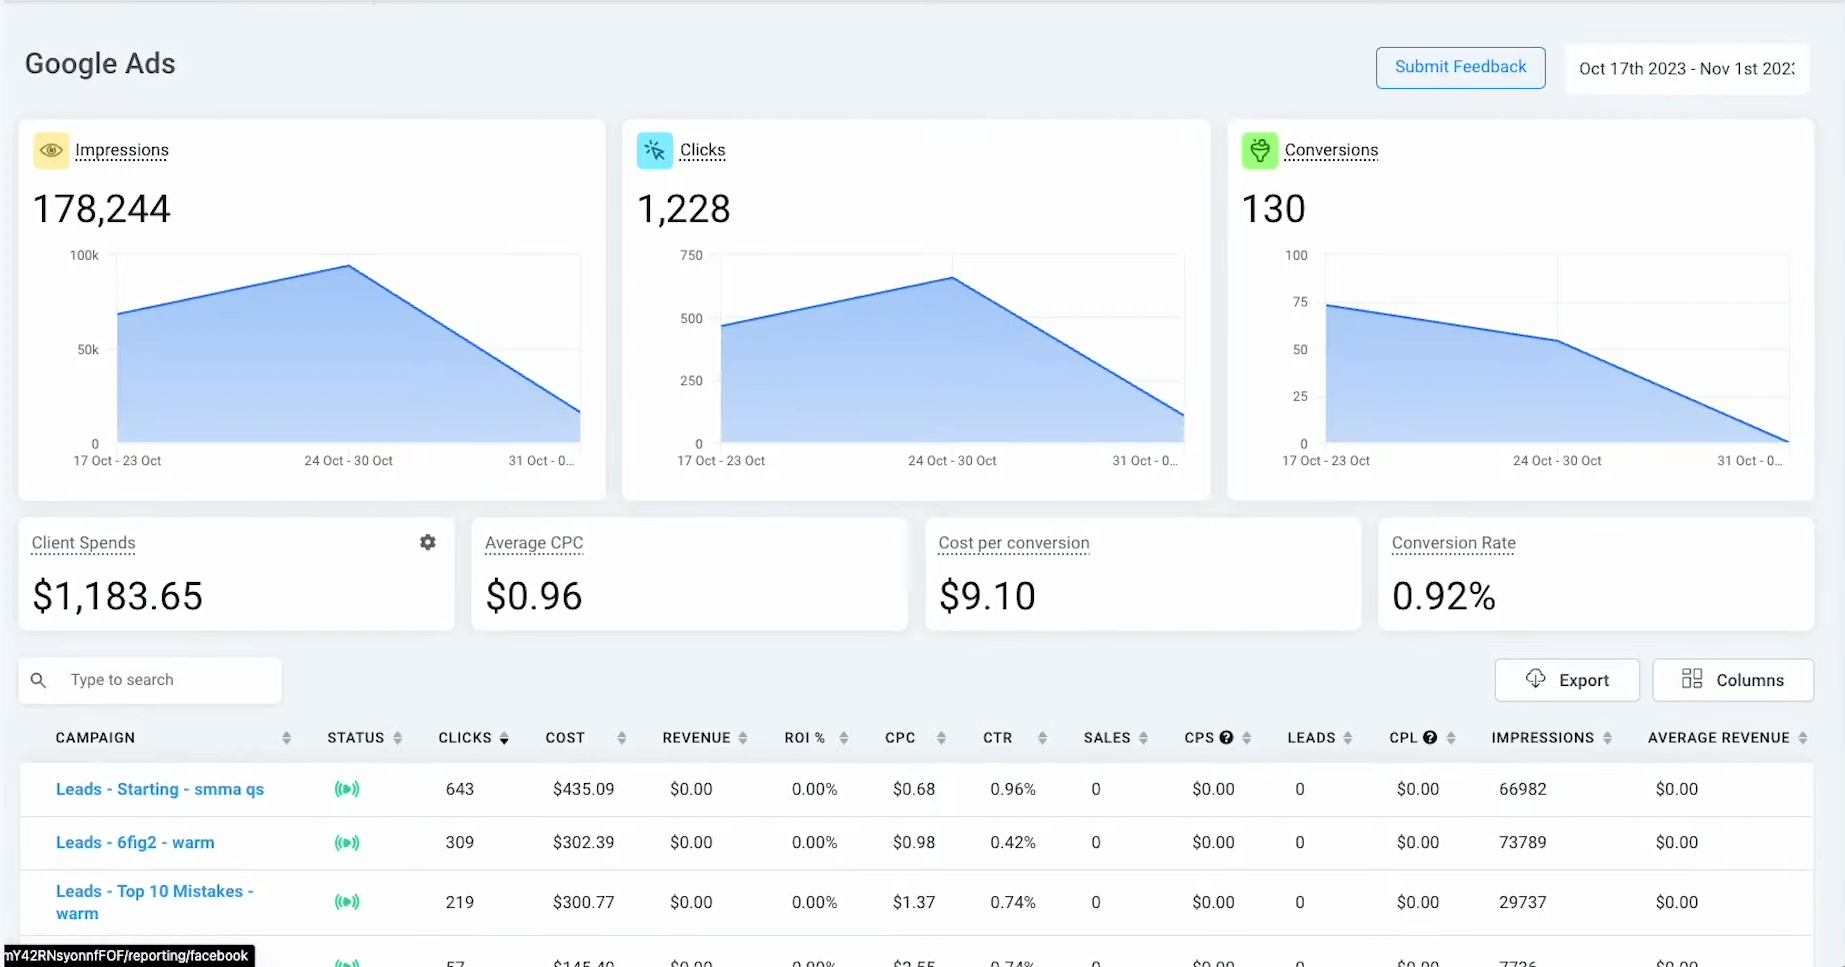
Task: Click the Clicks cursor icon
Action: [654, 150]
